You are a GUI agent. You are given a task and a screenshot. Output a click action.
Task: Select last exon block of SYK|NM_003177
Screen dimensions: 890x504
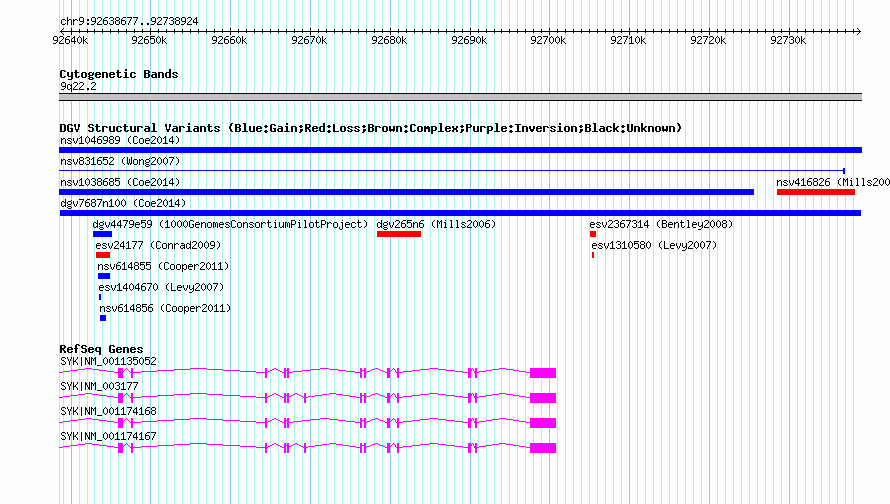[x=543, y=398]
